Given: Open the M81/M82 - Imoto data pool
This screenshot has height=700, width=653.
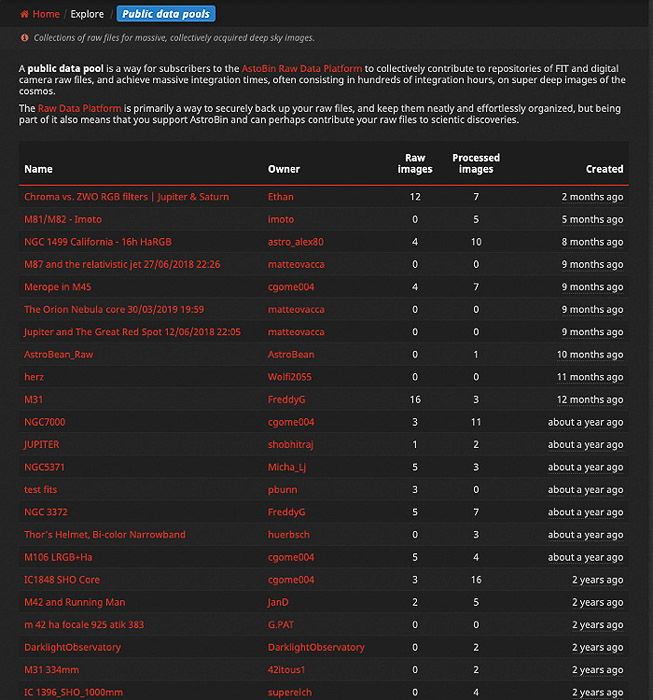Looking at the screenshot, I should click(x=63, y=219).
